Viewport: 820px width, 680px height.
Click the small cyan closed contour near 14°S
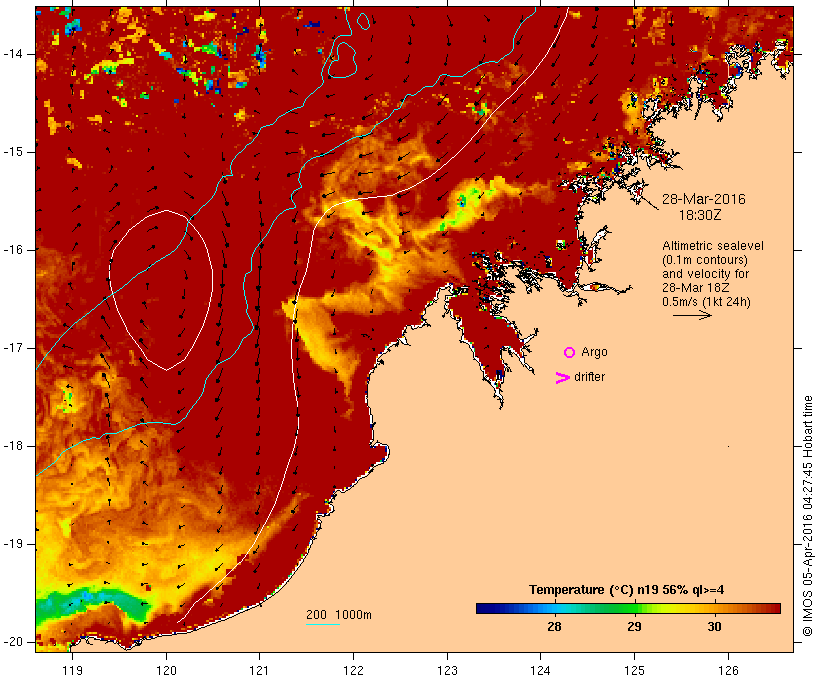pyautogui.click(x=342, y=61)
